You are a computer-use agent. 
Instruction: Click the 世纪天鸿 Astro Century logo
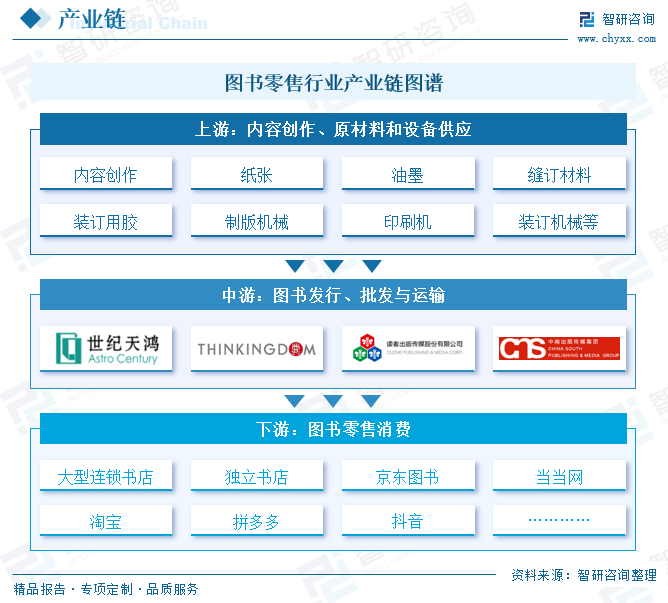click(106, 349)
